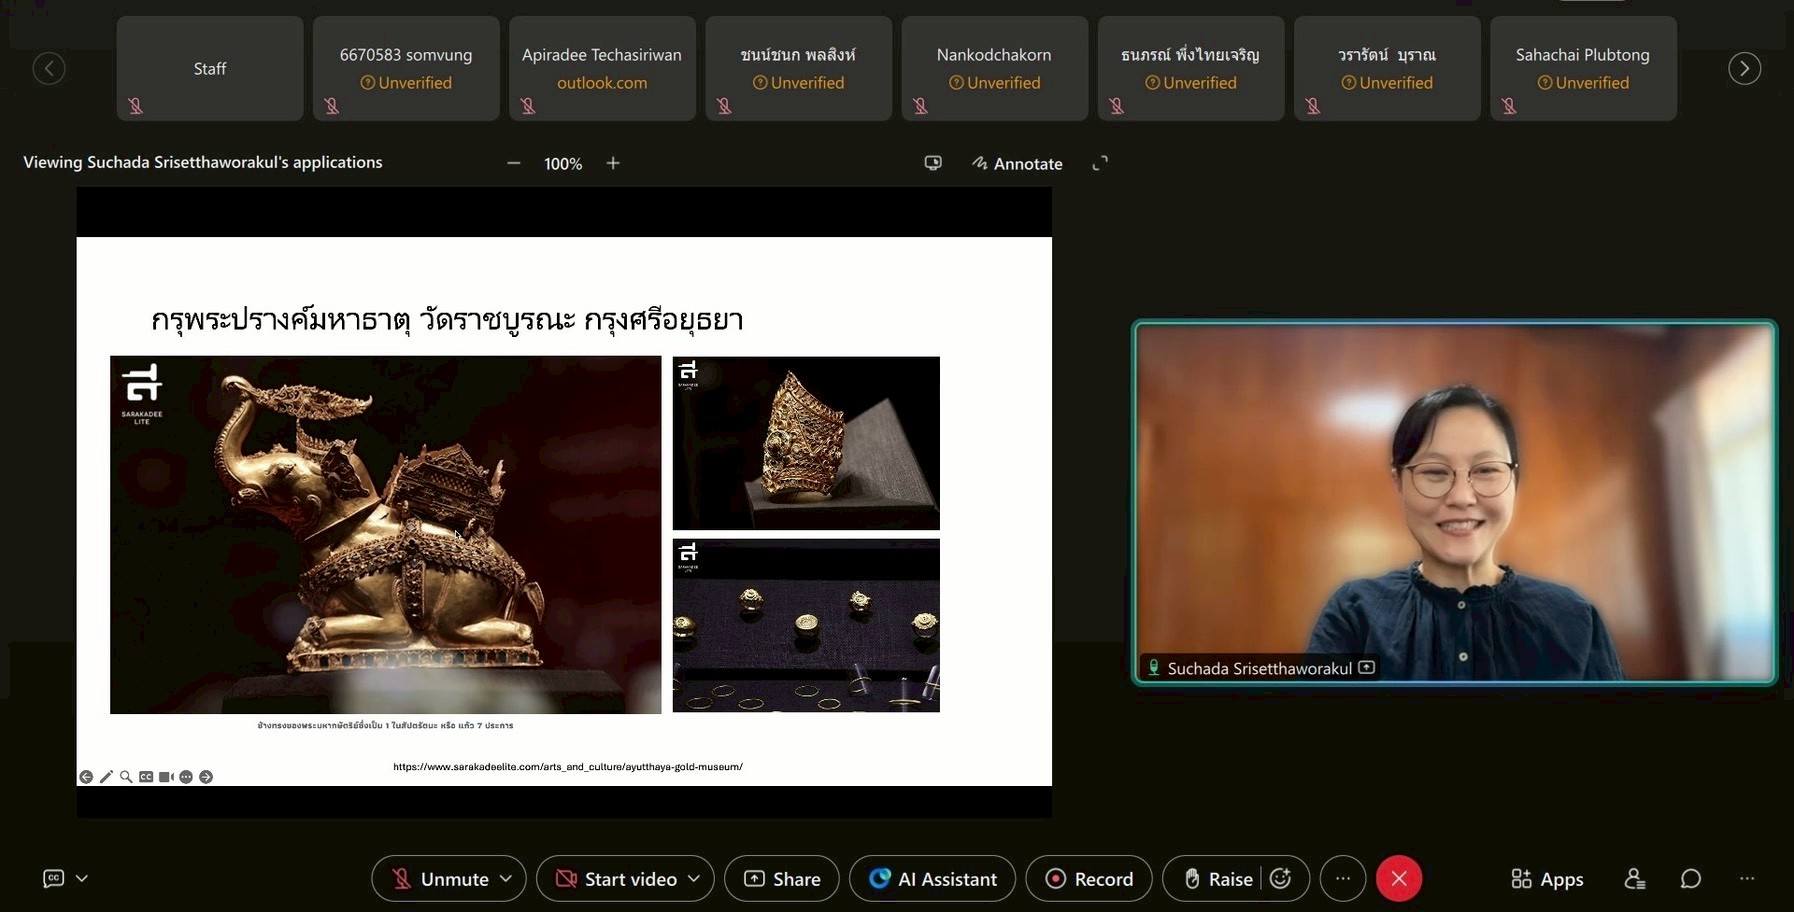Open the Apps menu
This screenshot has width=1794, height=912.
[1547, 878]
